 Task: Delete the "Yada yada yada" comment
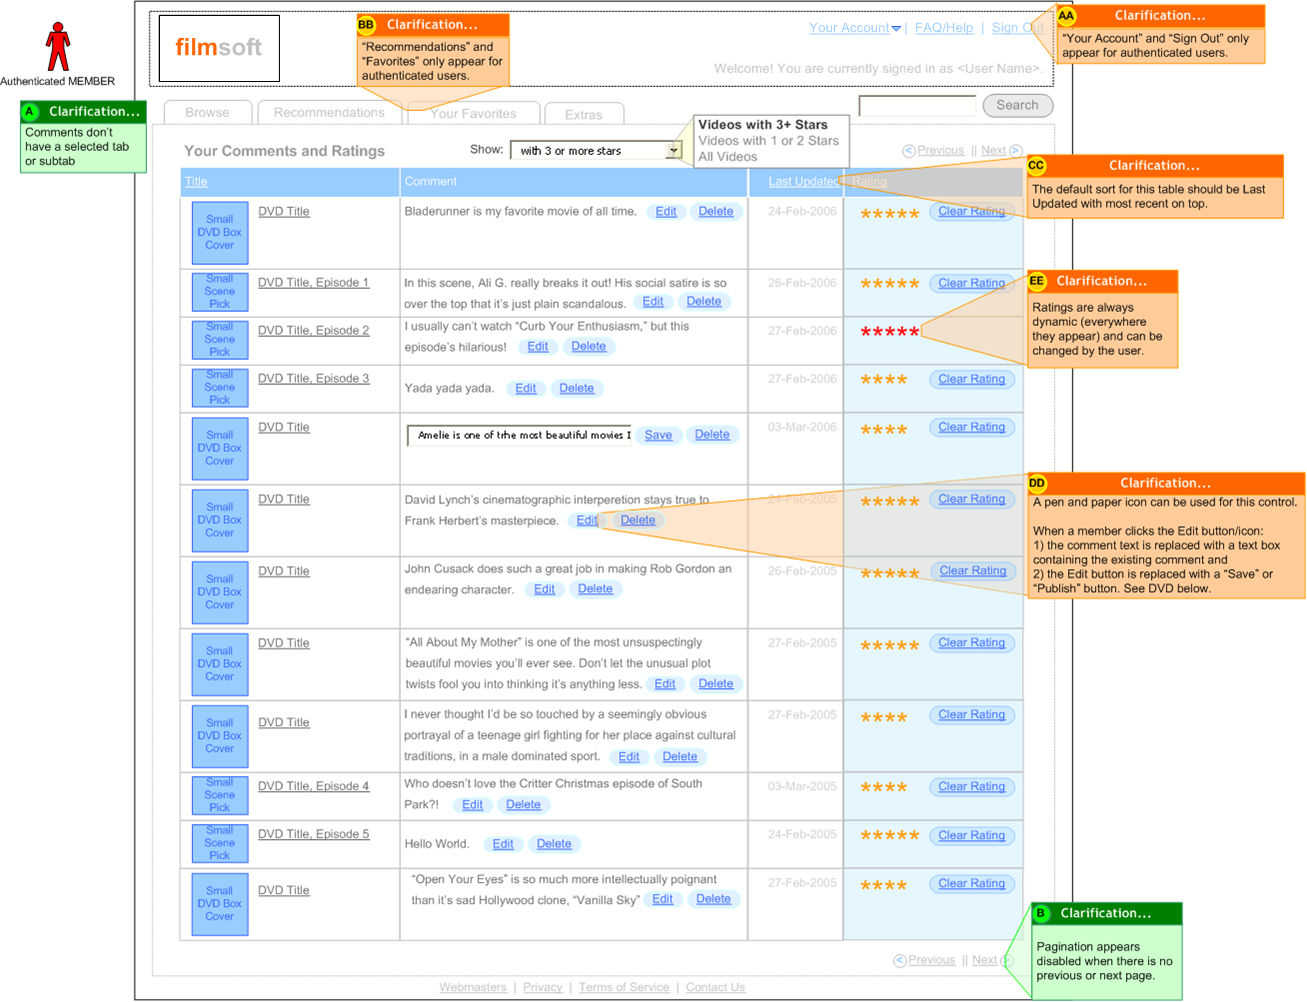coord(577,389)
